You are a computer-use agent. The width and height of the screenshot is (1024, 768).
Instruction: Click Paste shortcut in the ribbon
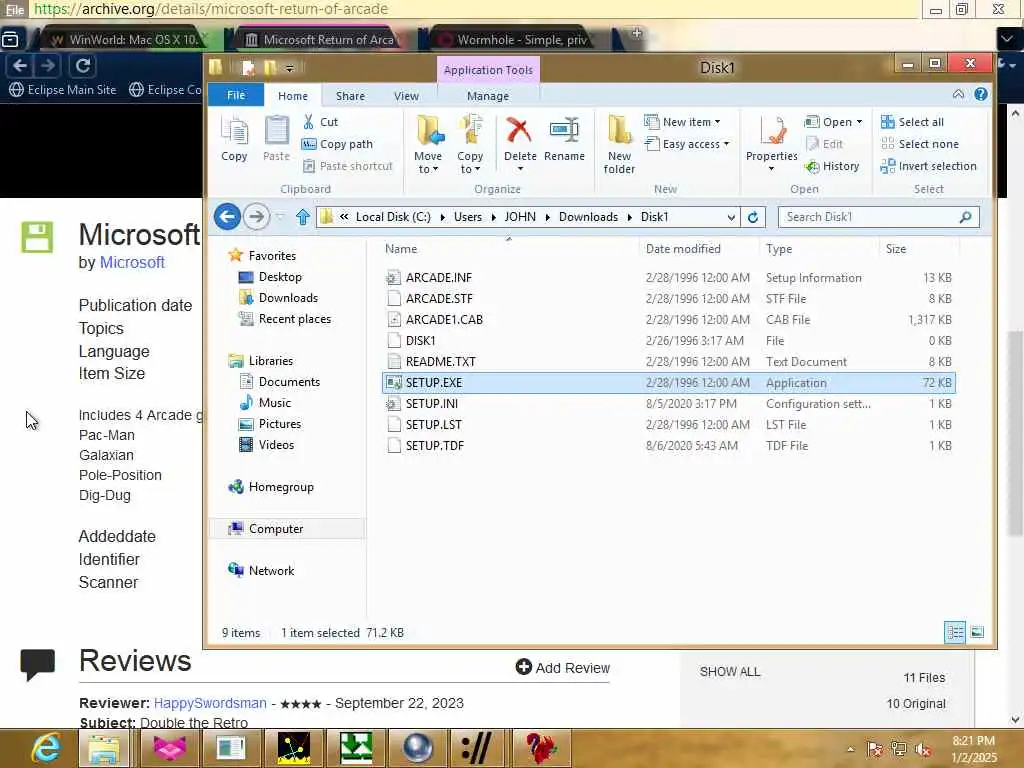347,167
